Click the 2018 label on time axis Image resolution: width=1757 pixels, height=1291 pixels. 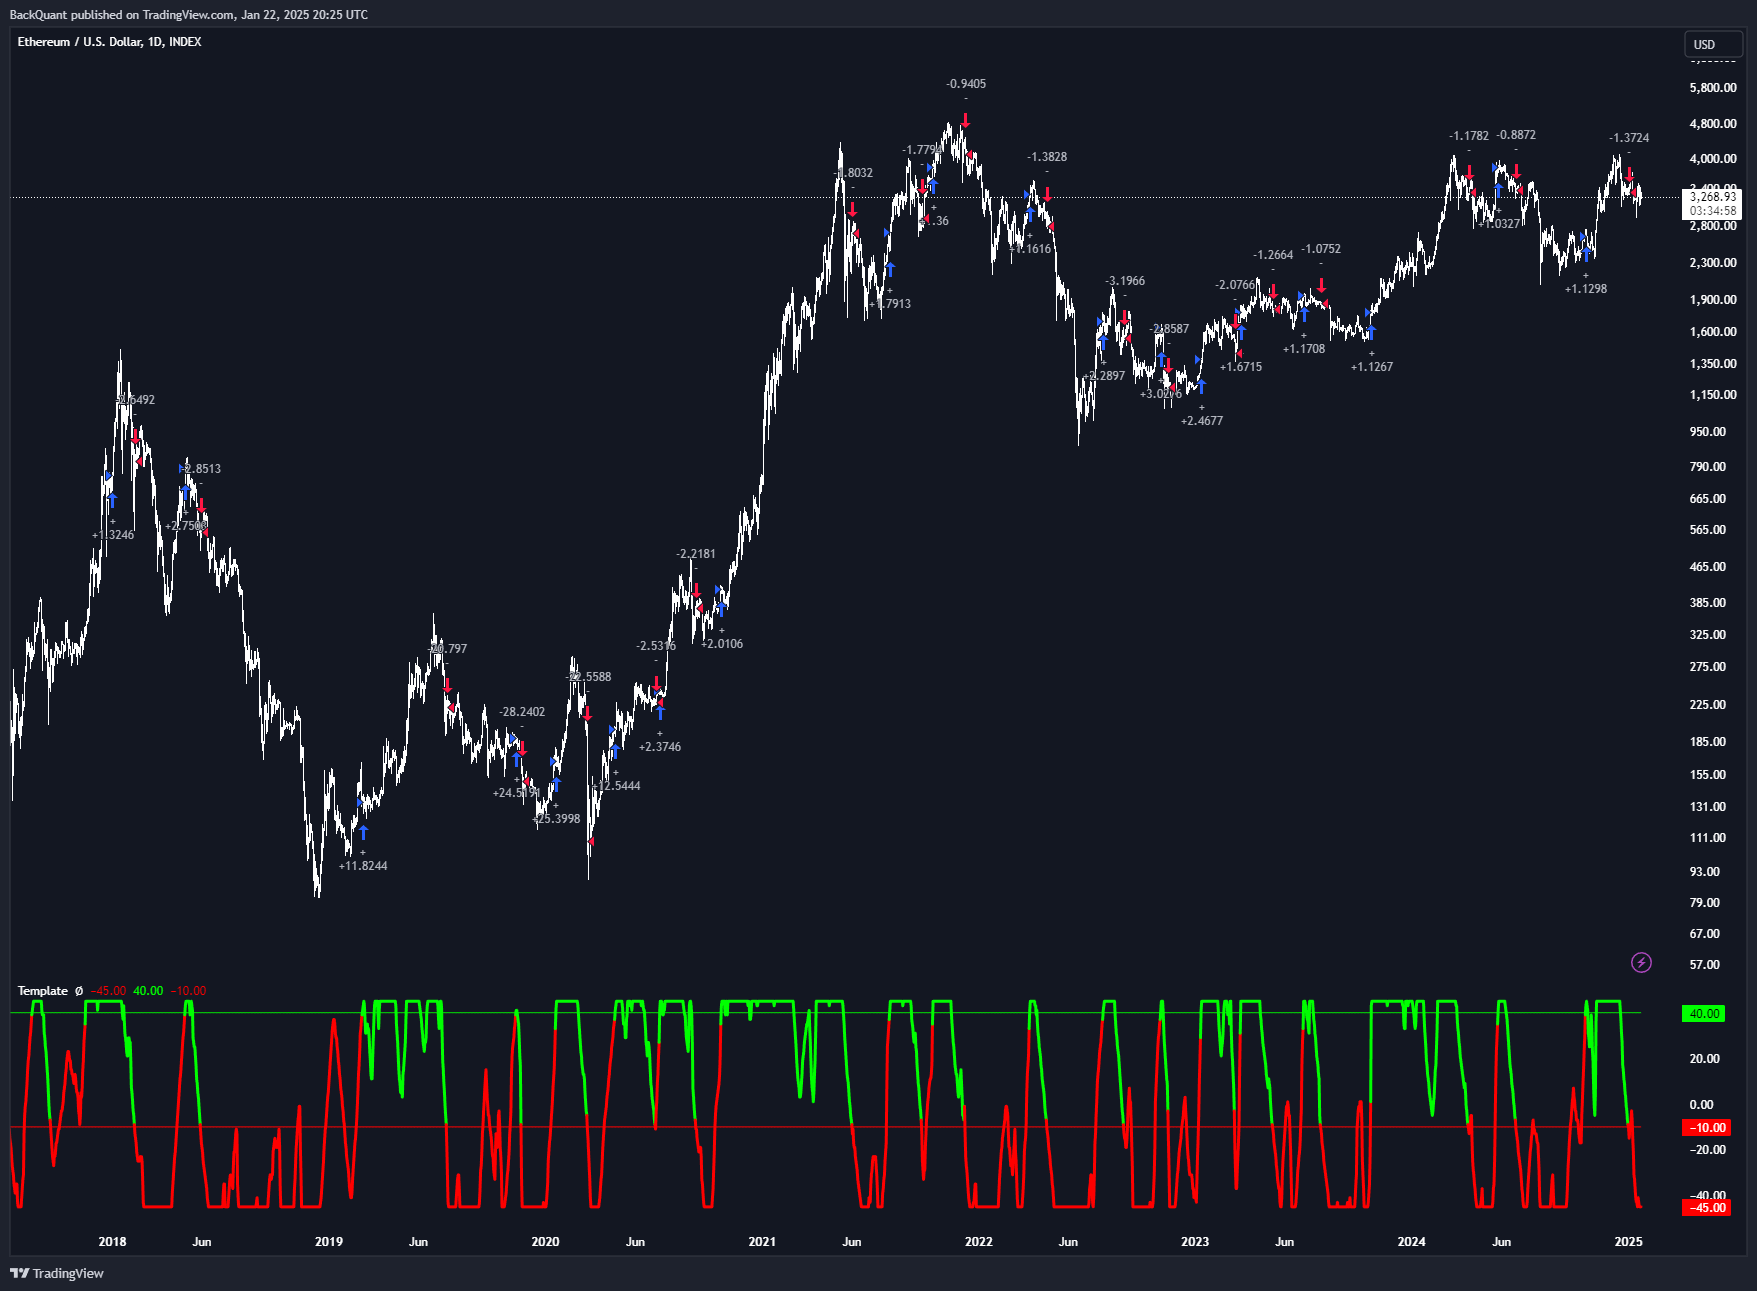112,1242
